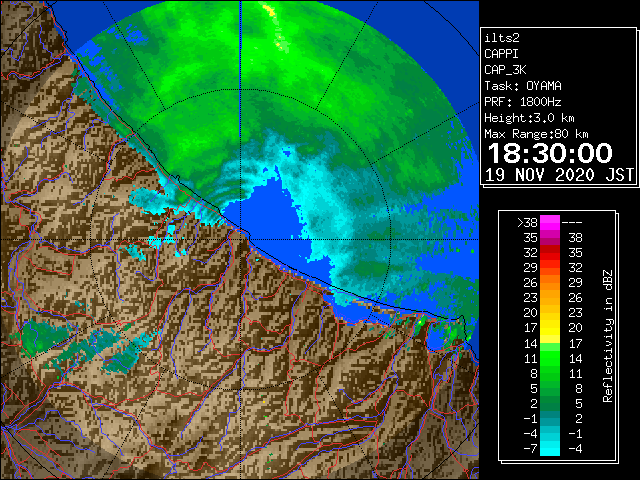Select the "---" legend upper-bound label
Viewport: 640px width, 480px height.
click(572, 222)
